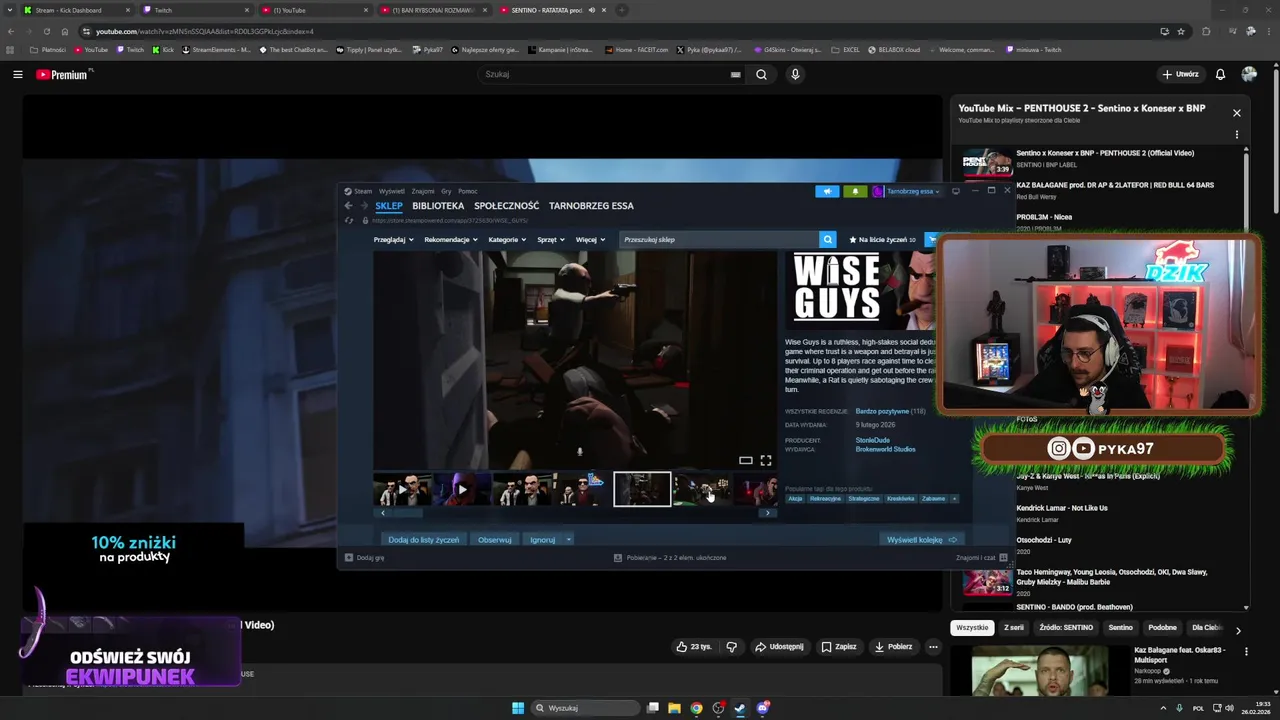This screenshot has height=720, width=1280.
Task: Open Steam from the Windows taskbar
Action: pyautogui.click(x=740, y=708)
